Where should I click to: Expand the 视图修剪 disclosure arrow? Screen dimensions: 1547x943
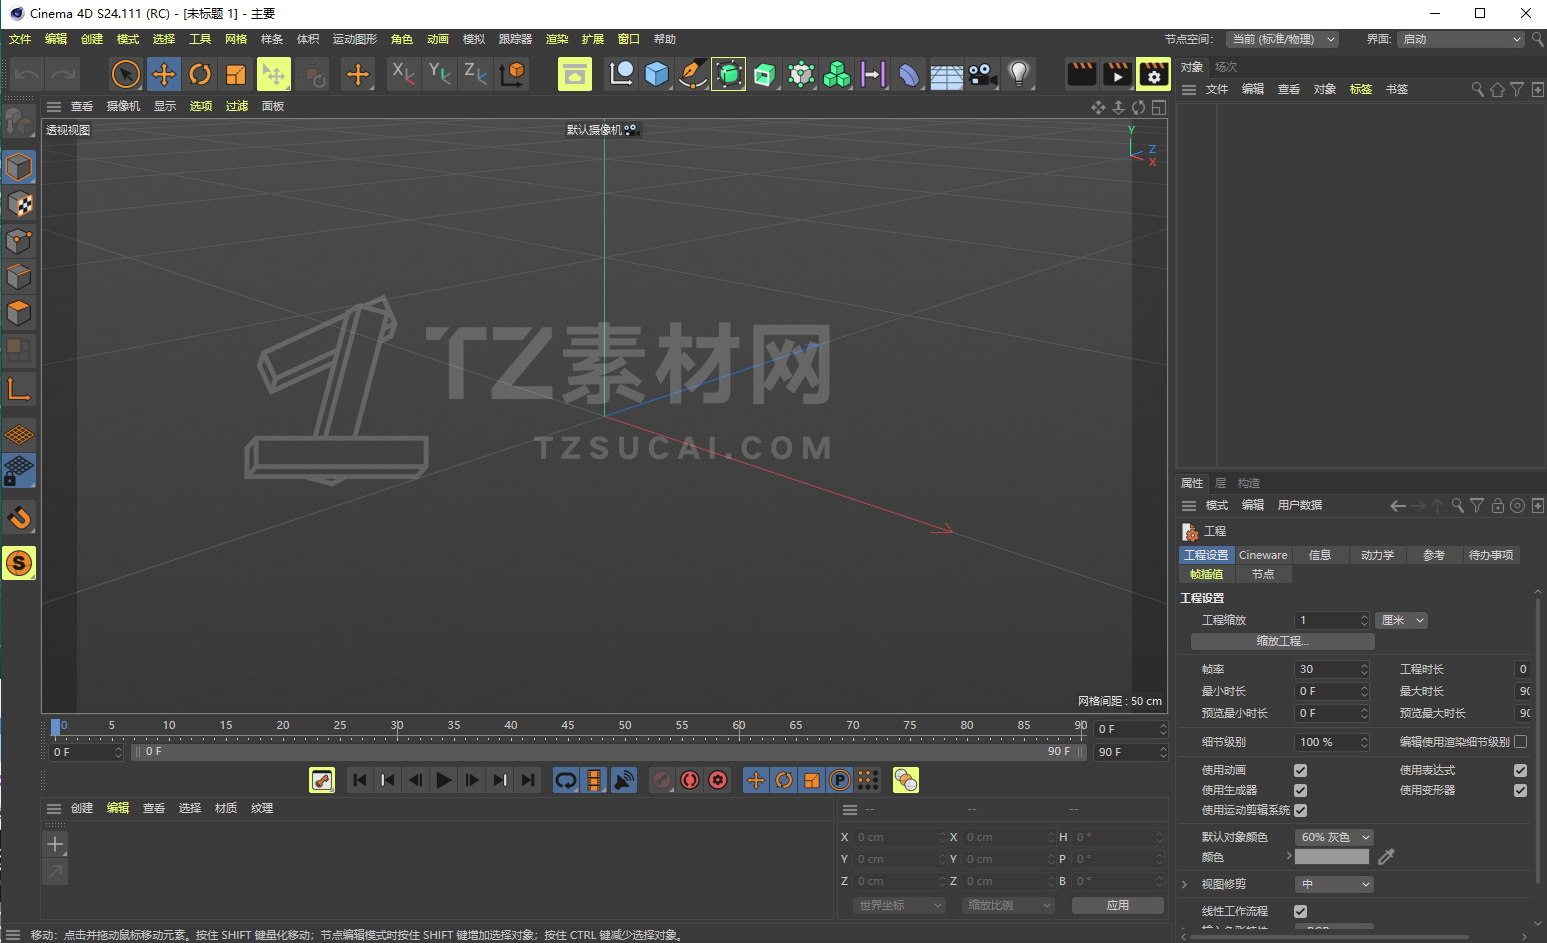point(1185,884)
